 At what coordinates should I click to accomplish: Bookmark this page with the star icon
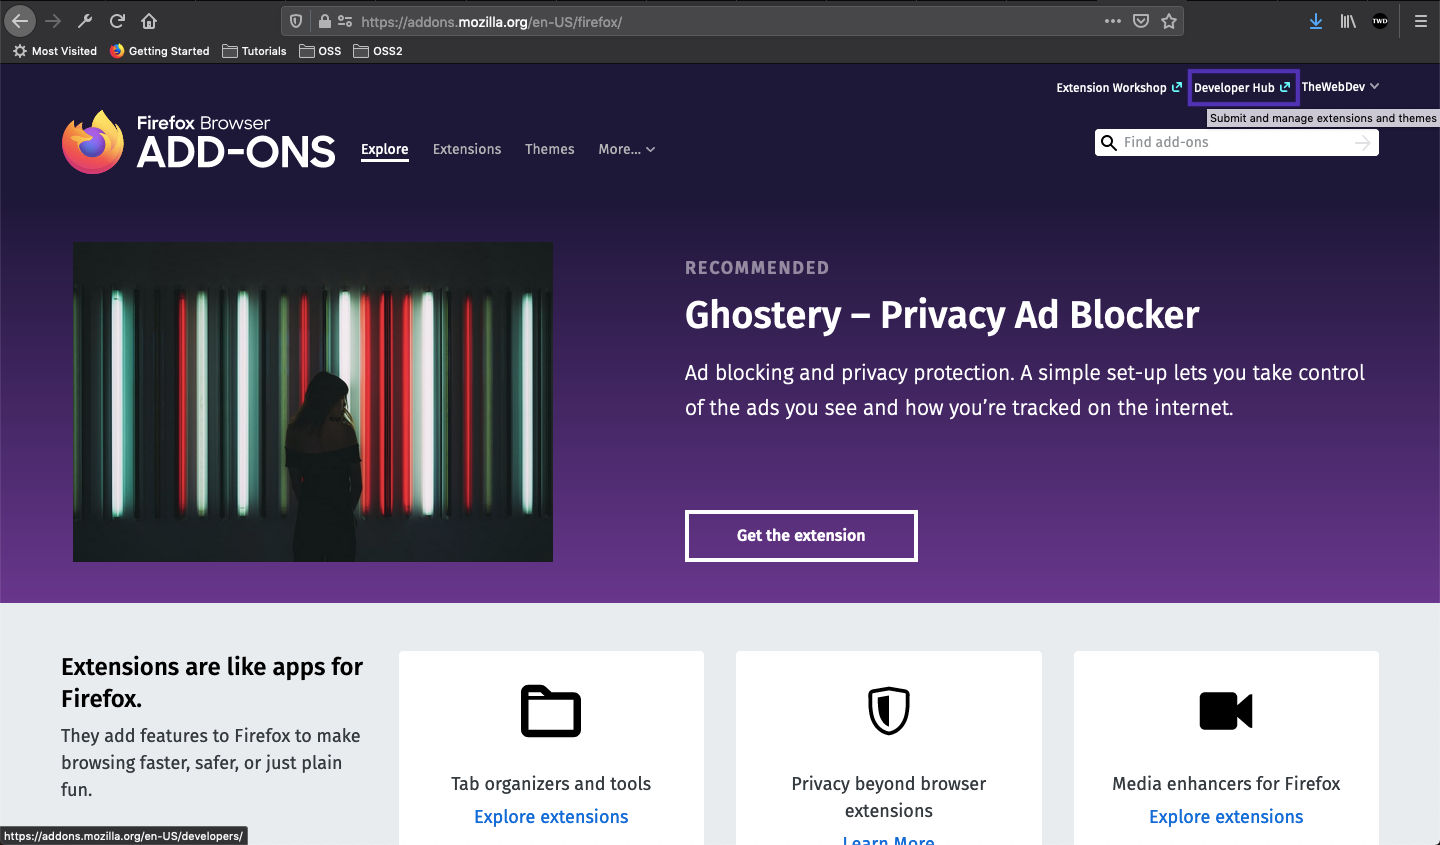coord(1169,21)
